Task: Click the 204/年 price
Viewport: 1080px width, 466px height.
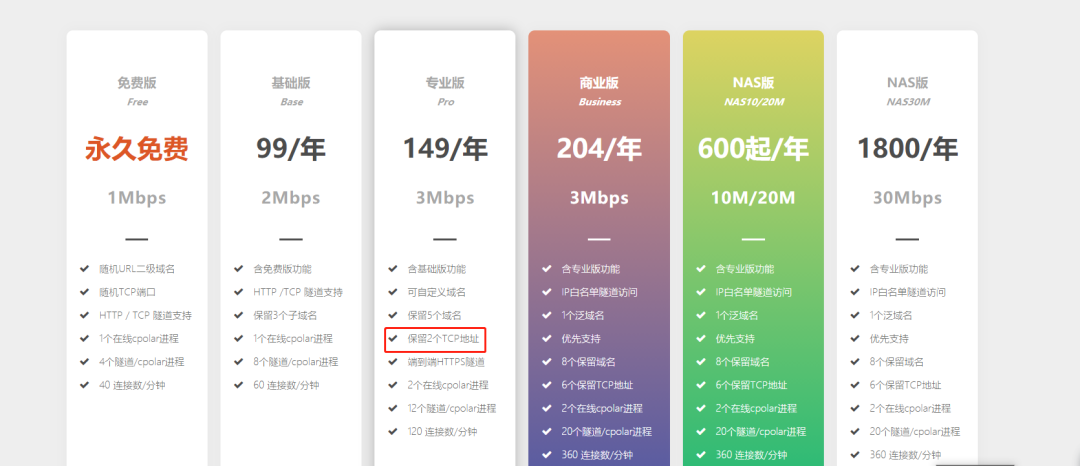Action: [599, 149]
